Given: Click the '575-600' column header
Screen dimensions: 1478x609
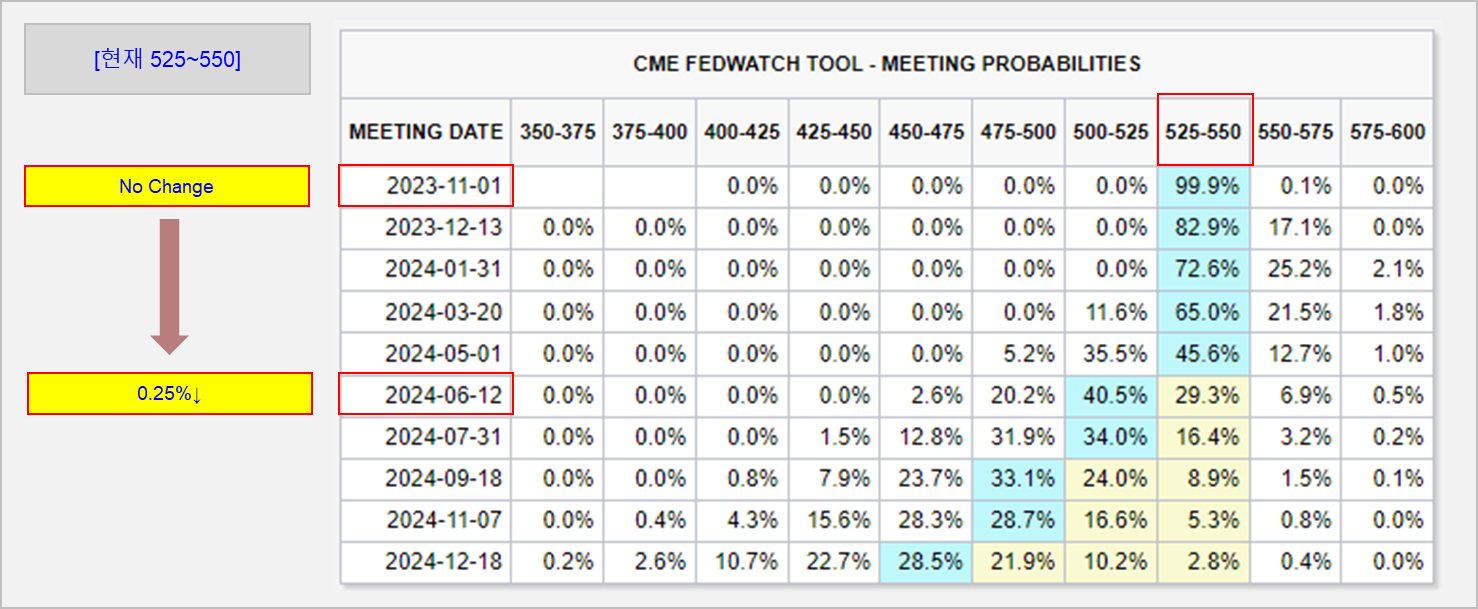Looking at the screenshot, I should pyautogui.click(x=1388, y=132).
